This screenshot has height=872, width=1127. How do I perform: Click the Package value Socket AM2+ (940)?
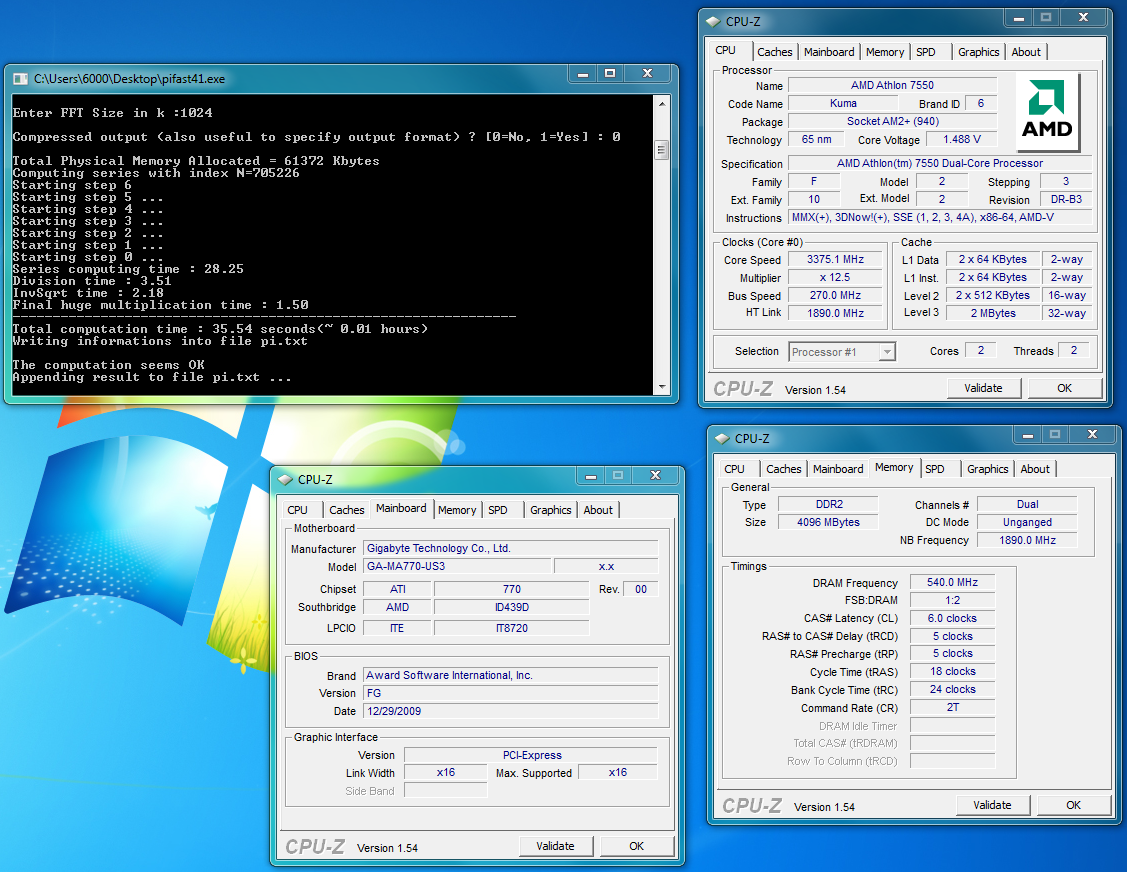click(892, 121)
